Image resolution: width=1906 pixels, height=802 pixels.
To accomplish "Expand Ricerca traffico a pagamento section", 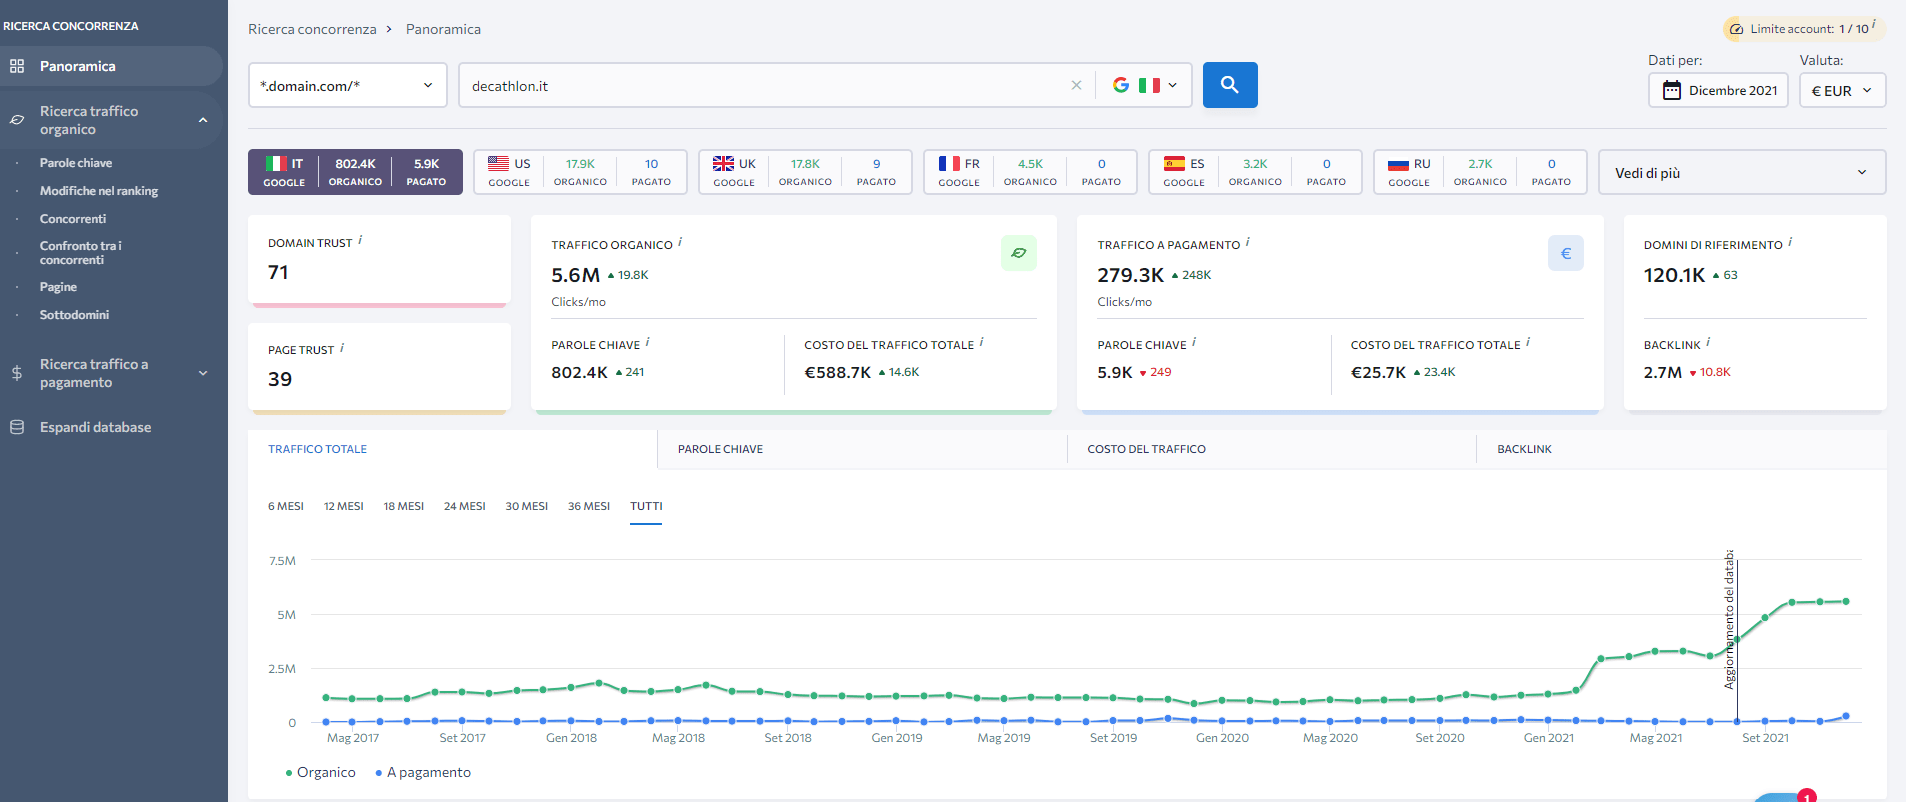I will pos(111,373).
